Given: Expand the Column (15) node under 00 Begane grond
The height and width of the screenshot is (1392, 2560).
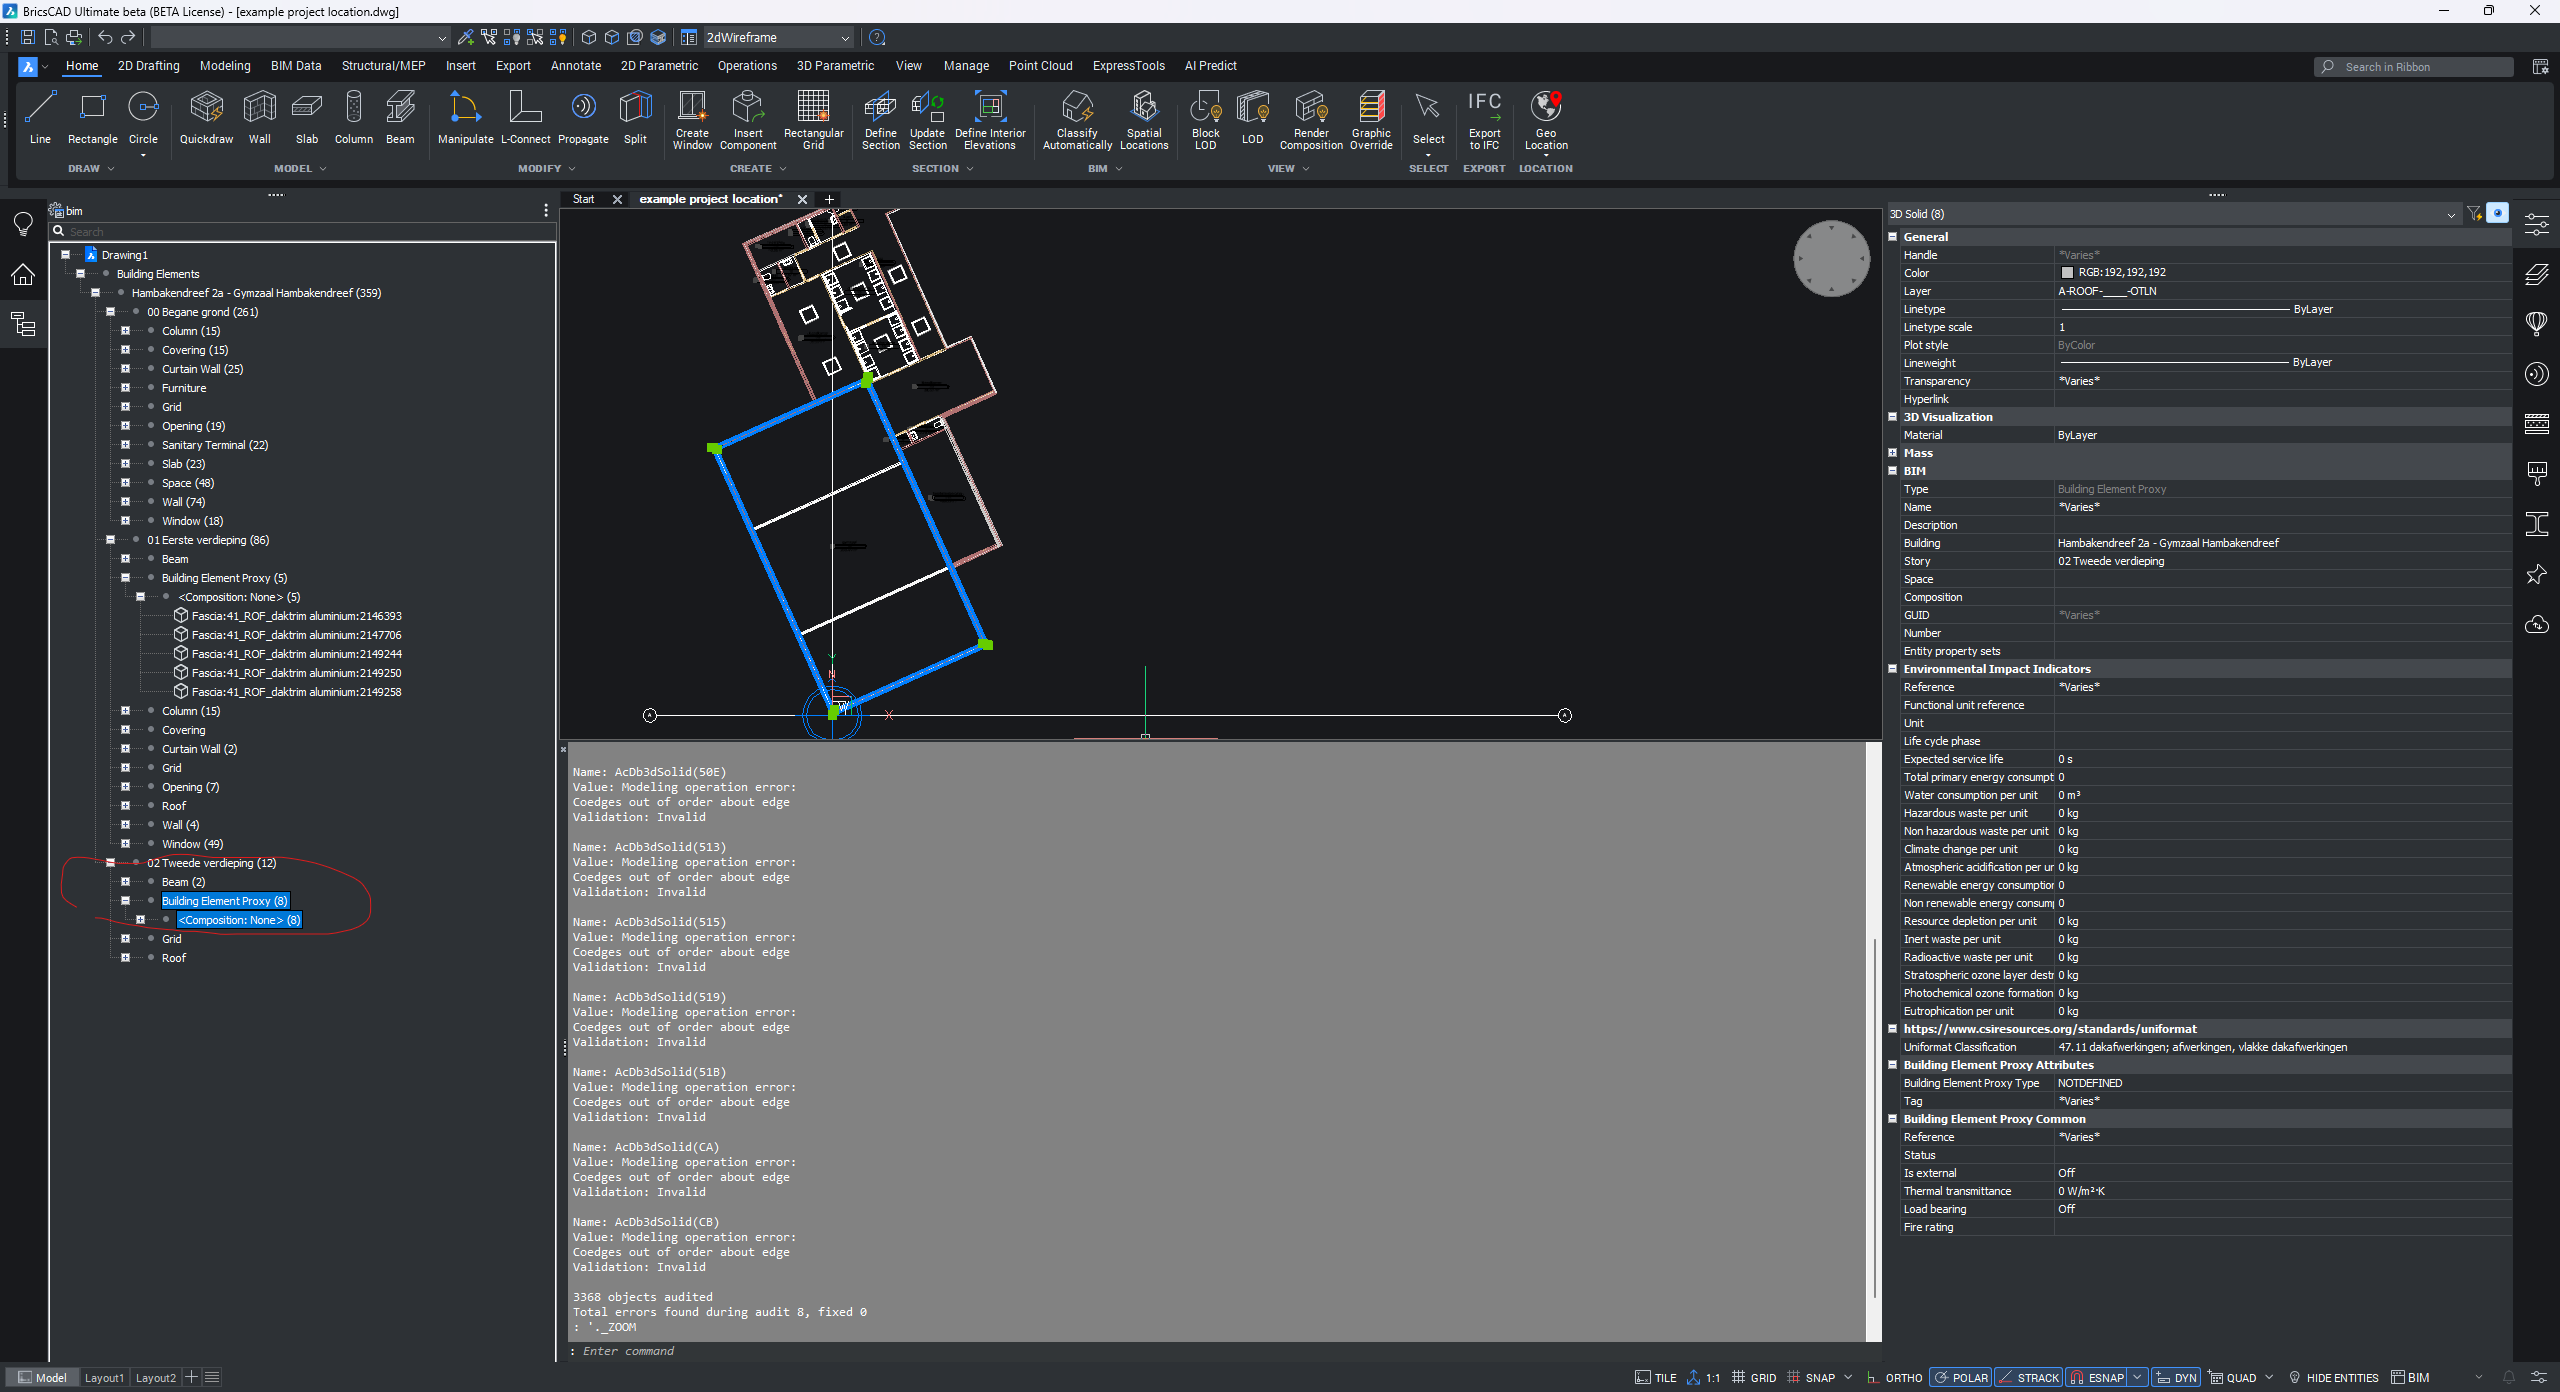Looking at the screenshot, I should click(125, 331).
